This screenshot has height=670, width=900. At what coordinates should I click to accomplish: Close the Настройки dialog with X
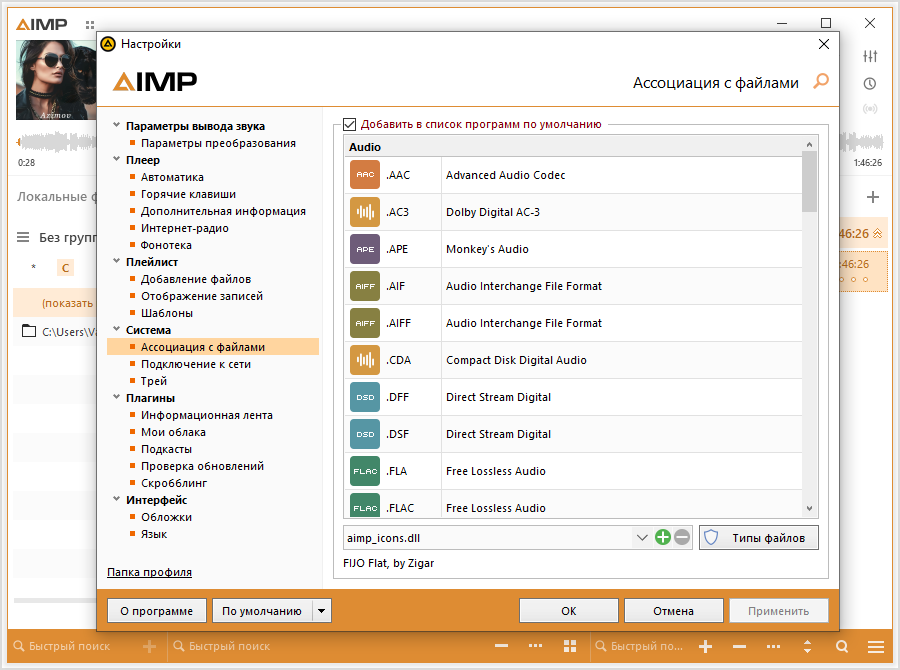(824, 44)
